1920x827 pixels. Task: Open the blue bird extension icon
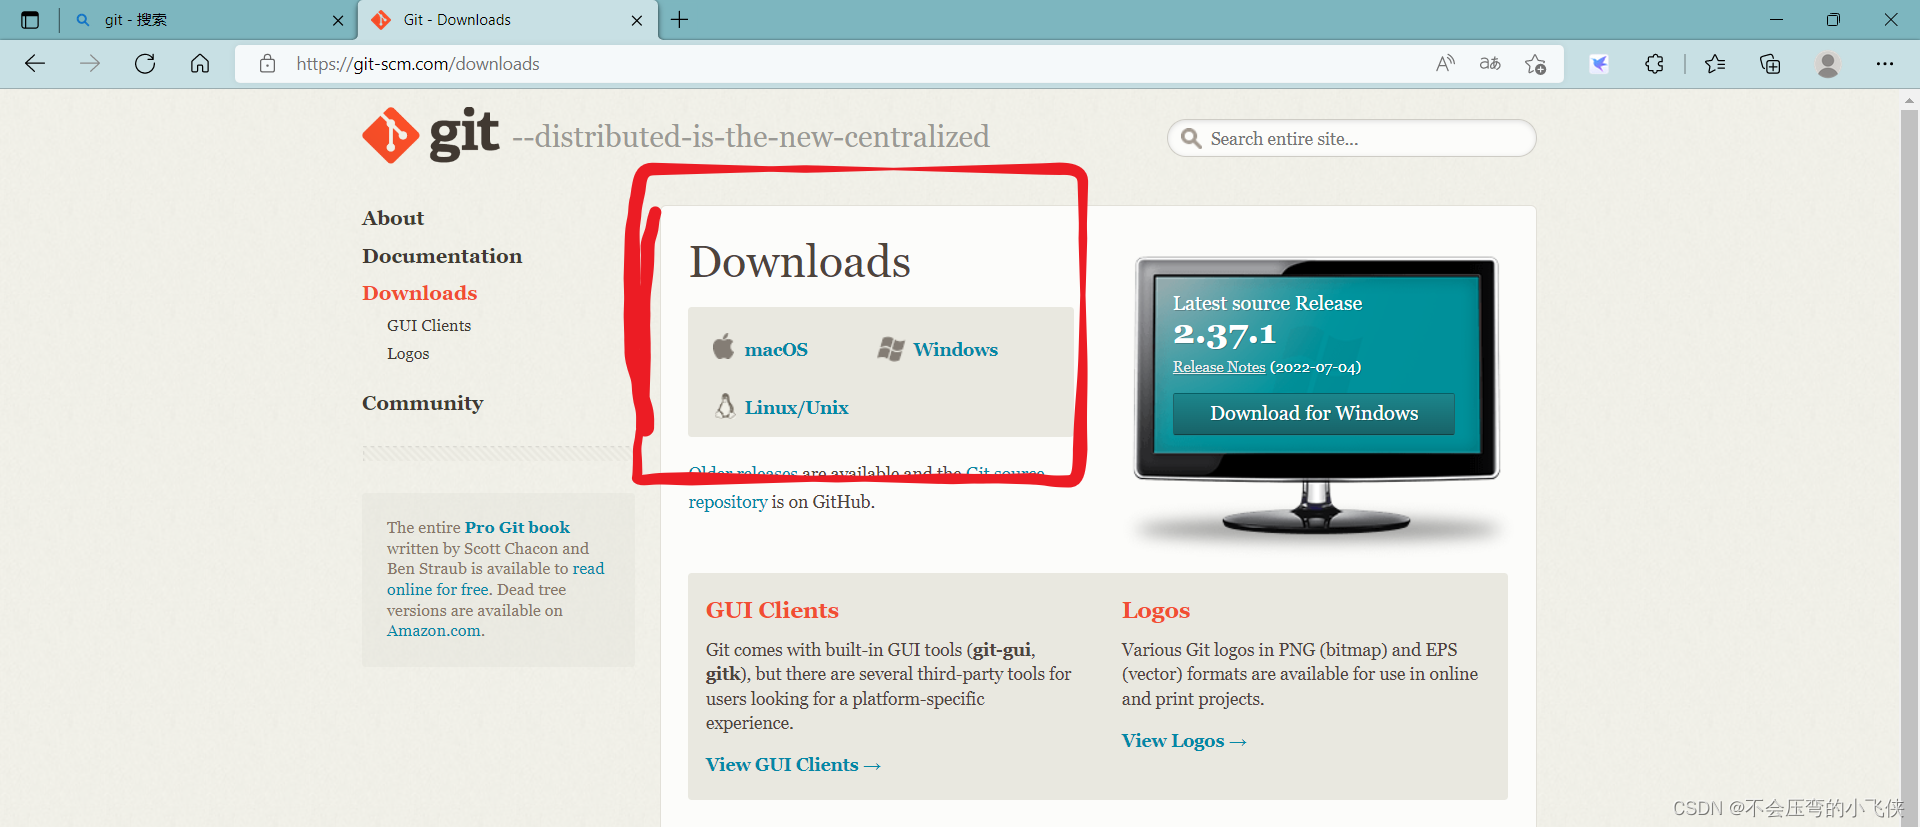pos(1599,64)
